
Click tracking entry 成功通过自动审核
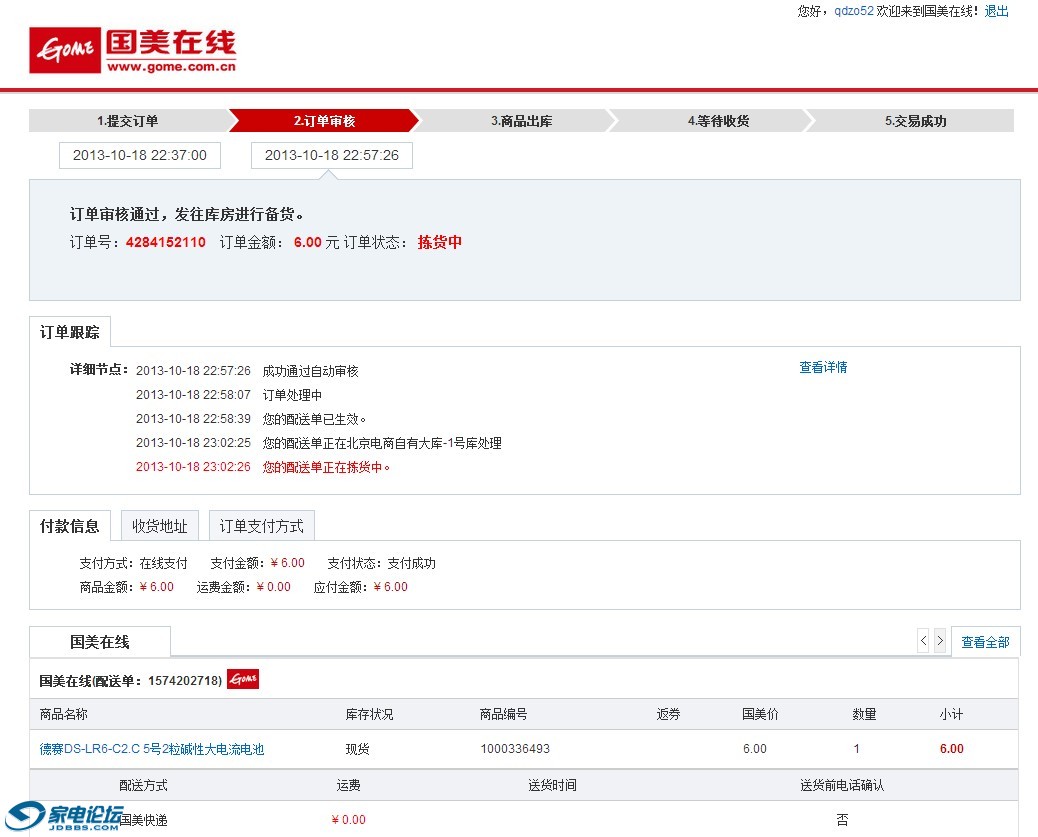coord(310,371)
